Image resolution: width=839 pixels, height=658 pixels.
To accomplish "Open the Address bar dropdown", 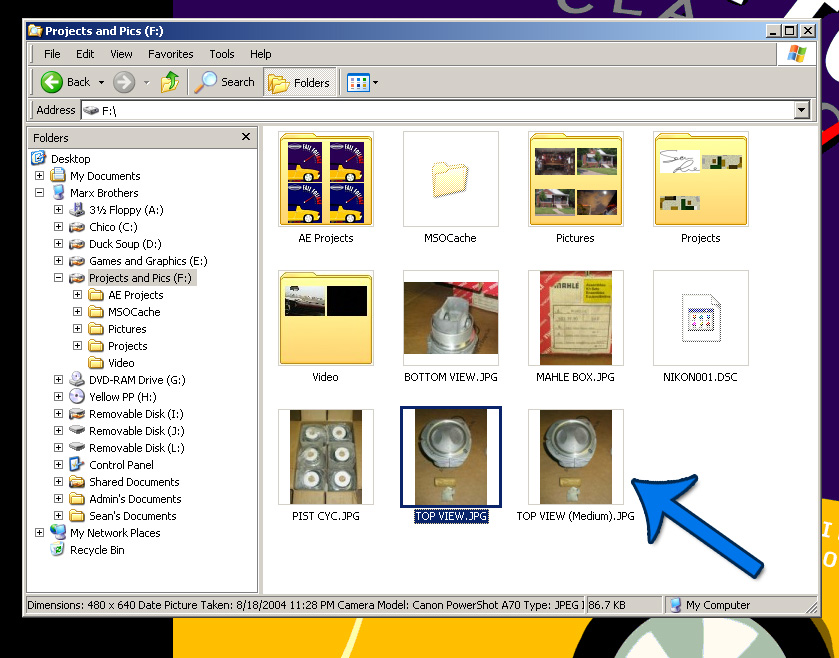I will (x=801, y=110).
